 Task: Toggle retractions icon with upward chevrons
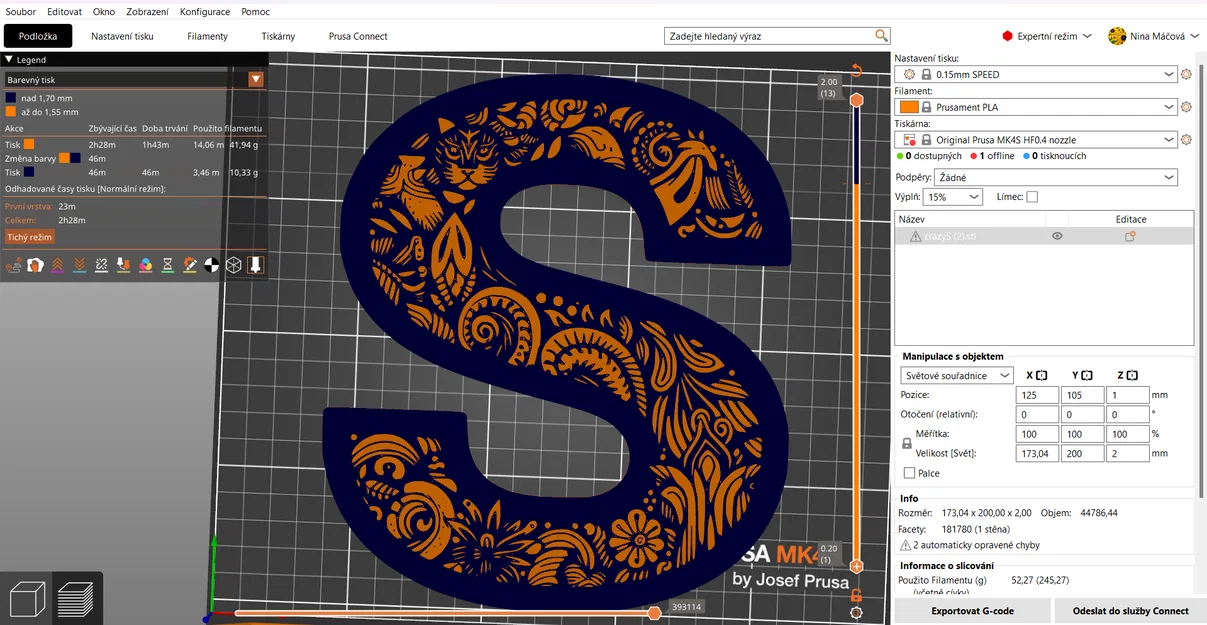pos(57,265)
